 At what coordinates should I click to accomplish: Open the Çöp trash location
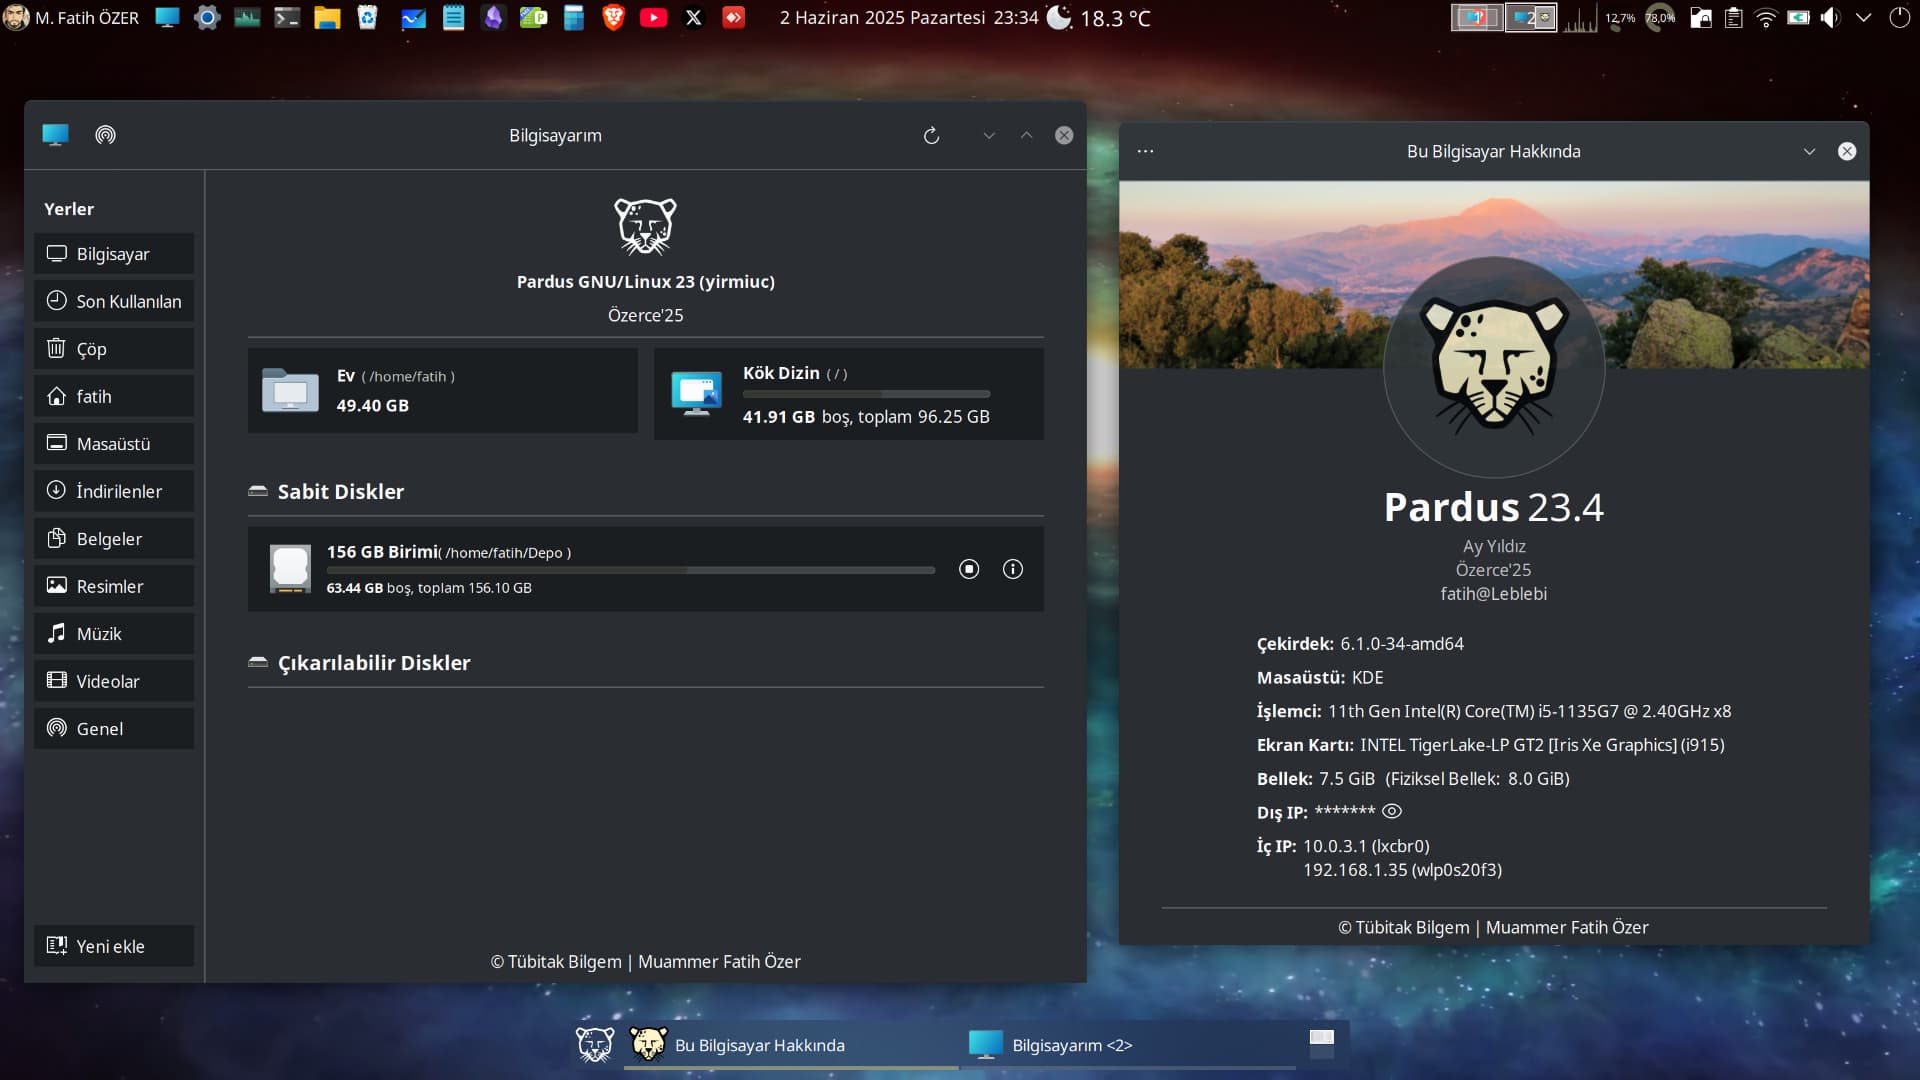(114, 349)
